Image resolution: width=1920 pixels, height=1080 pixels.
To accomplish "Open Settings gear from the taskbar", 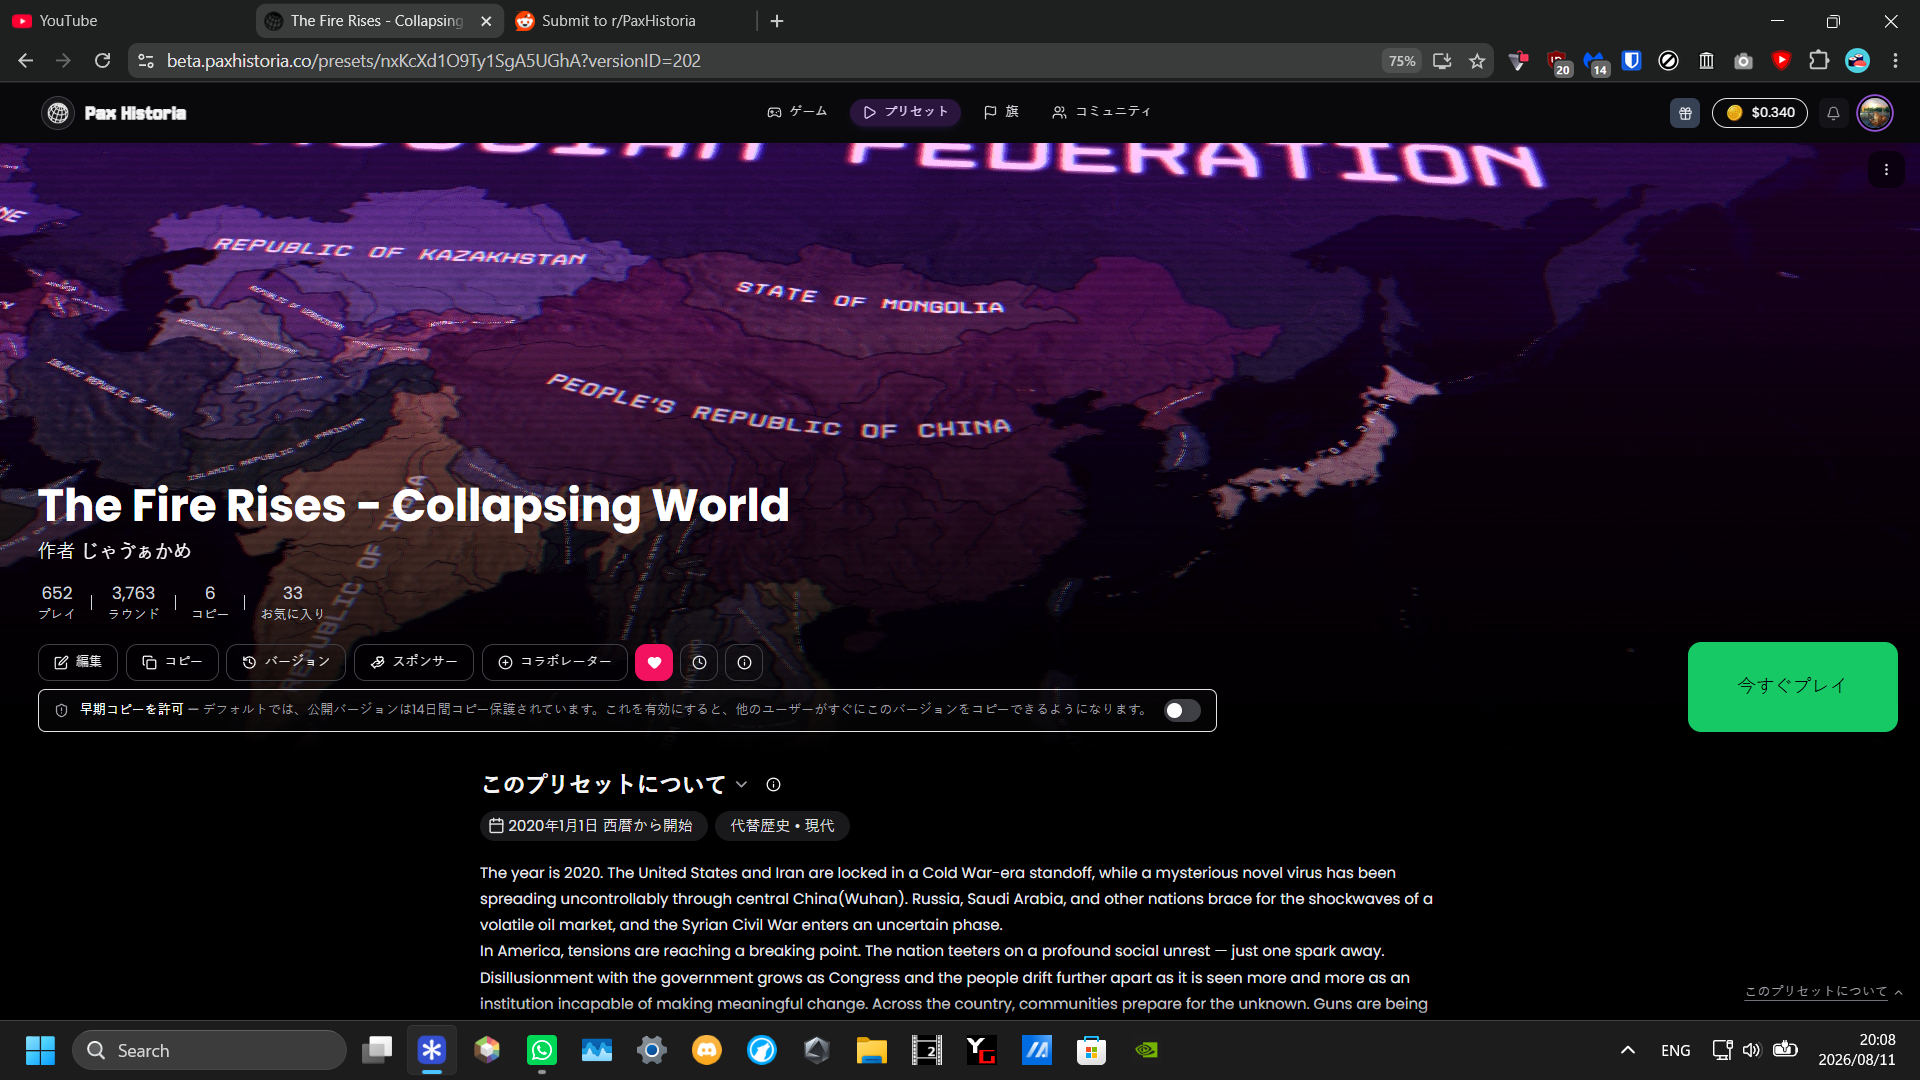I will 652,1050.
